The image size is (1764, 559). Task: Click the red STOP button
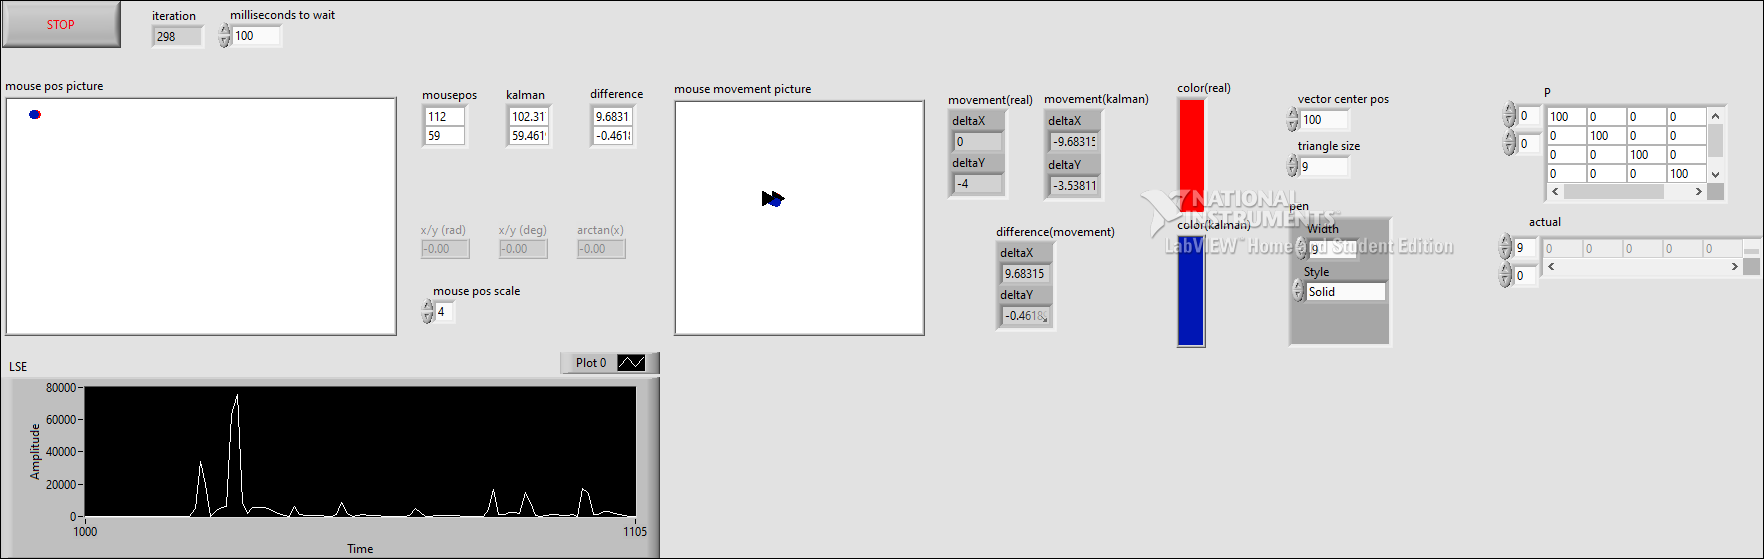click(61, 24)
